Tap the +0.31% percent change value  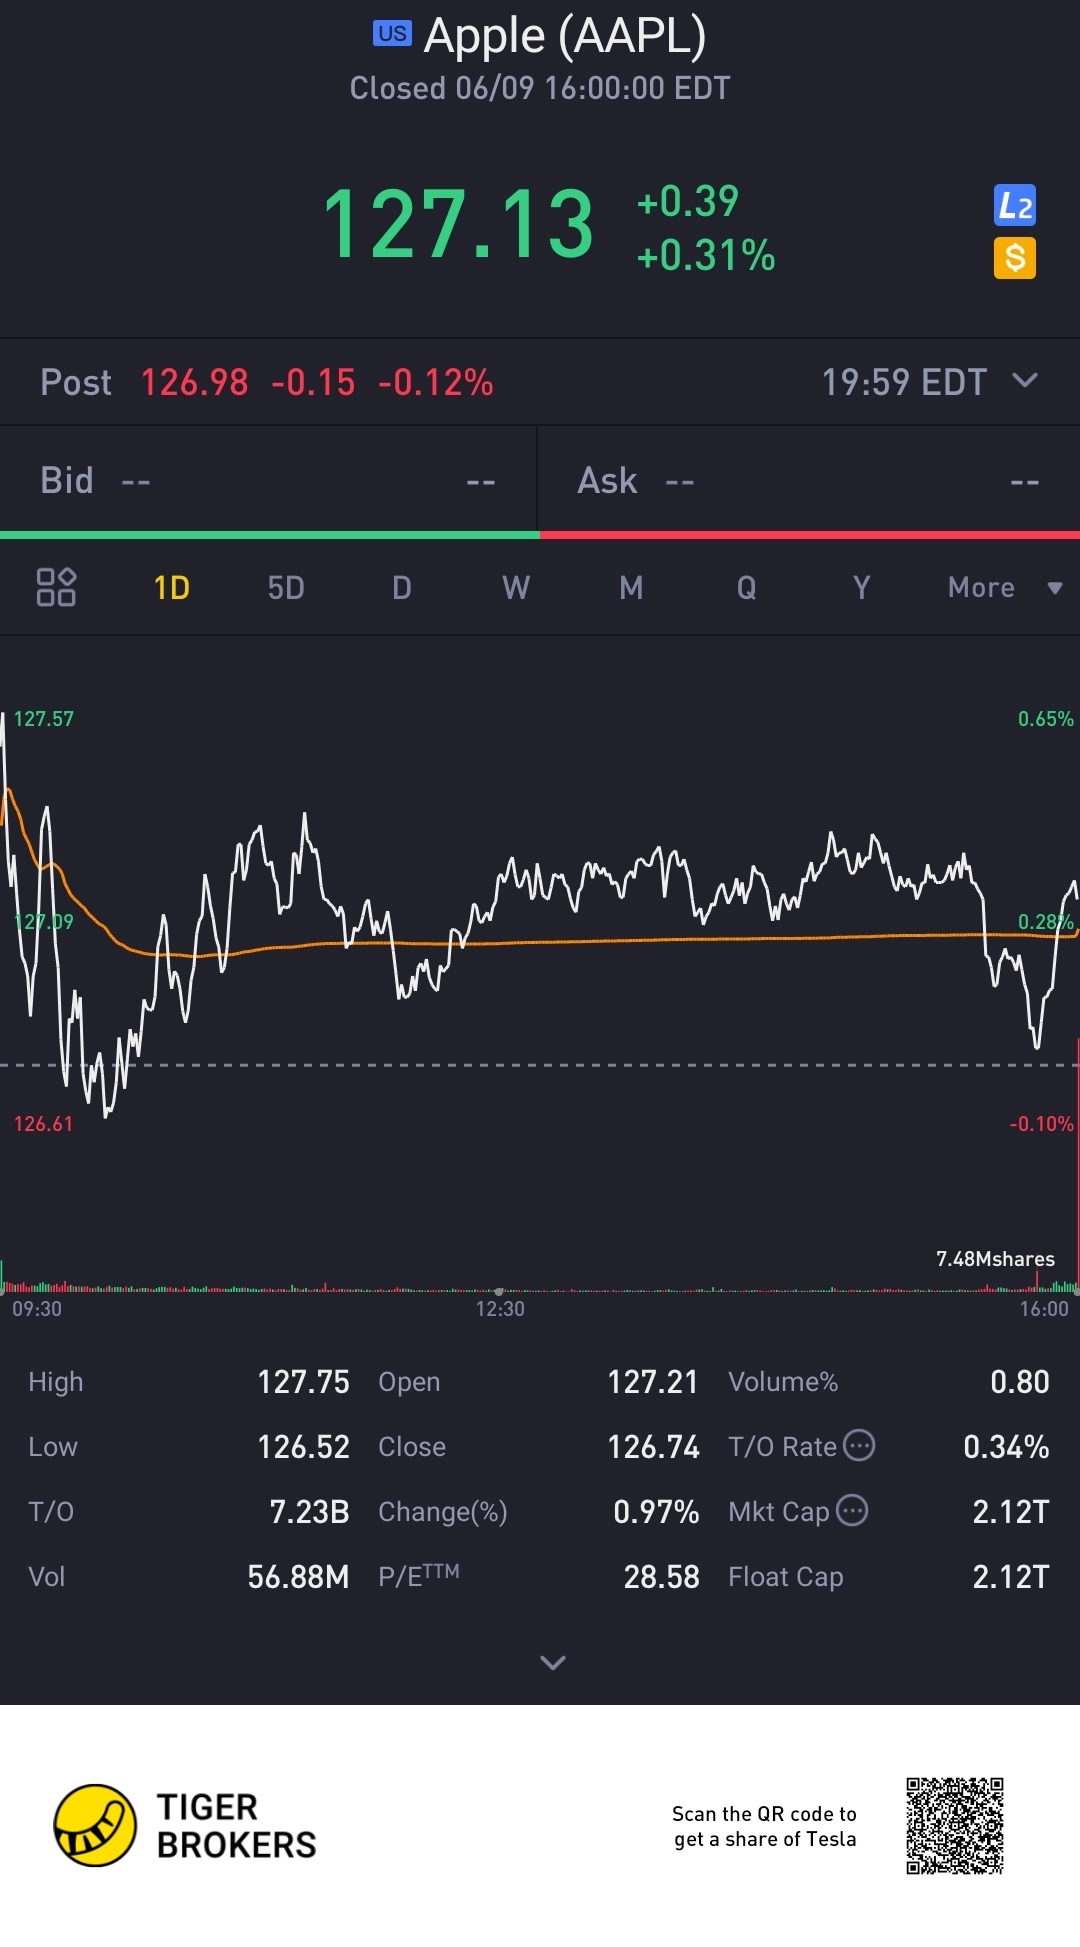[x=706, y=255]
